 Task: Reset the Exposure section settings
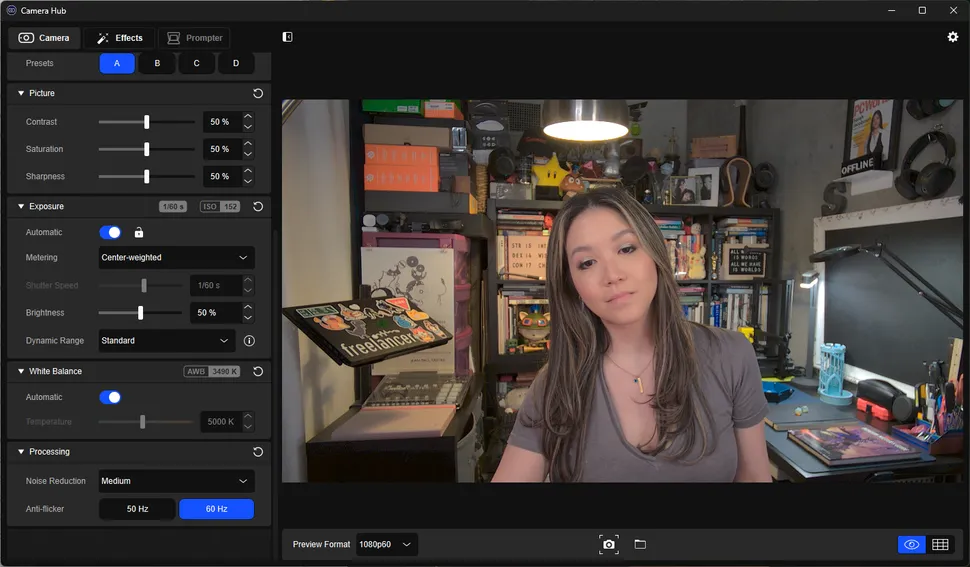(x=258, y=206)
